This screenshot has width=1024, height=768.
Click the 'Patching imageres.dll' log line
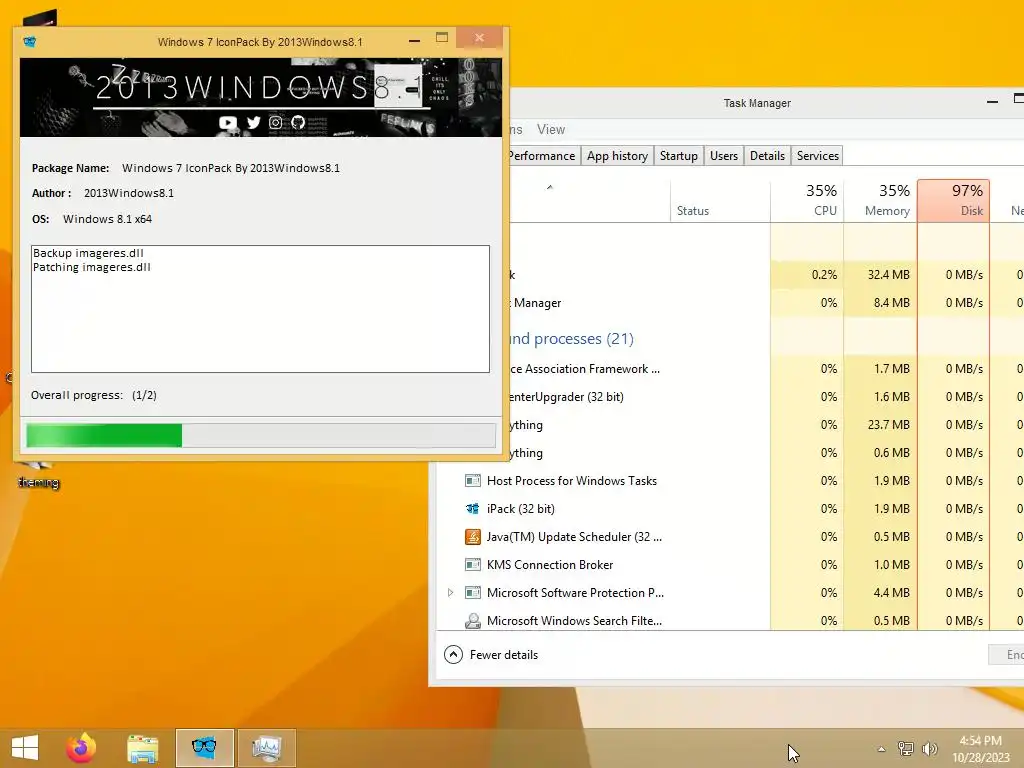[x=91, y=267]
